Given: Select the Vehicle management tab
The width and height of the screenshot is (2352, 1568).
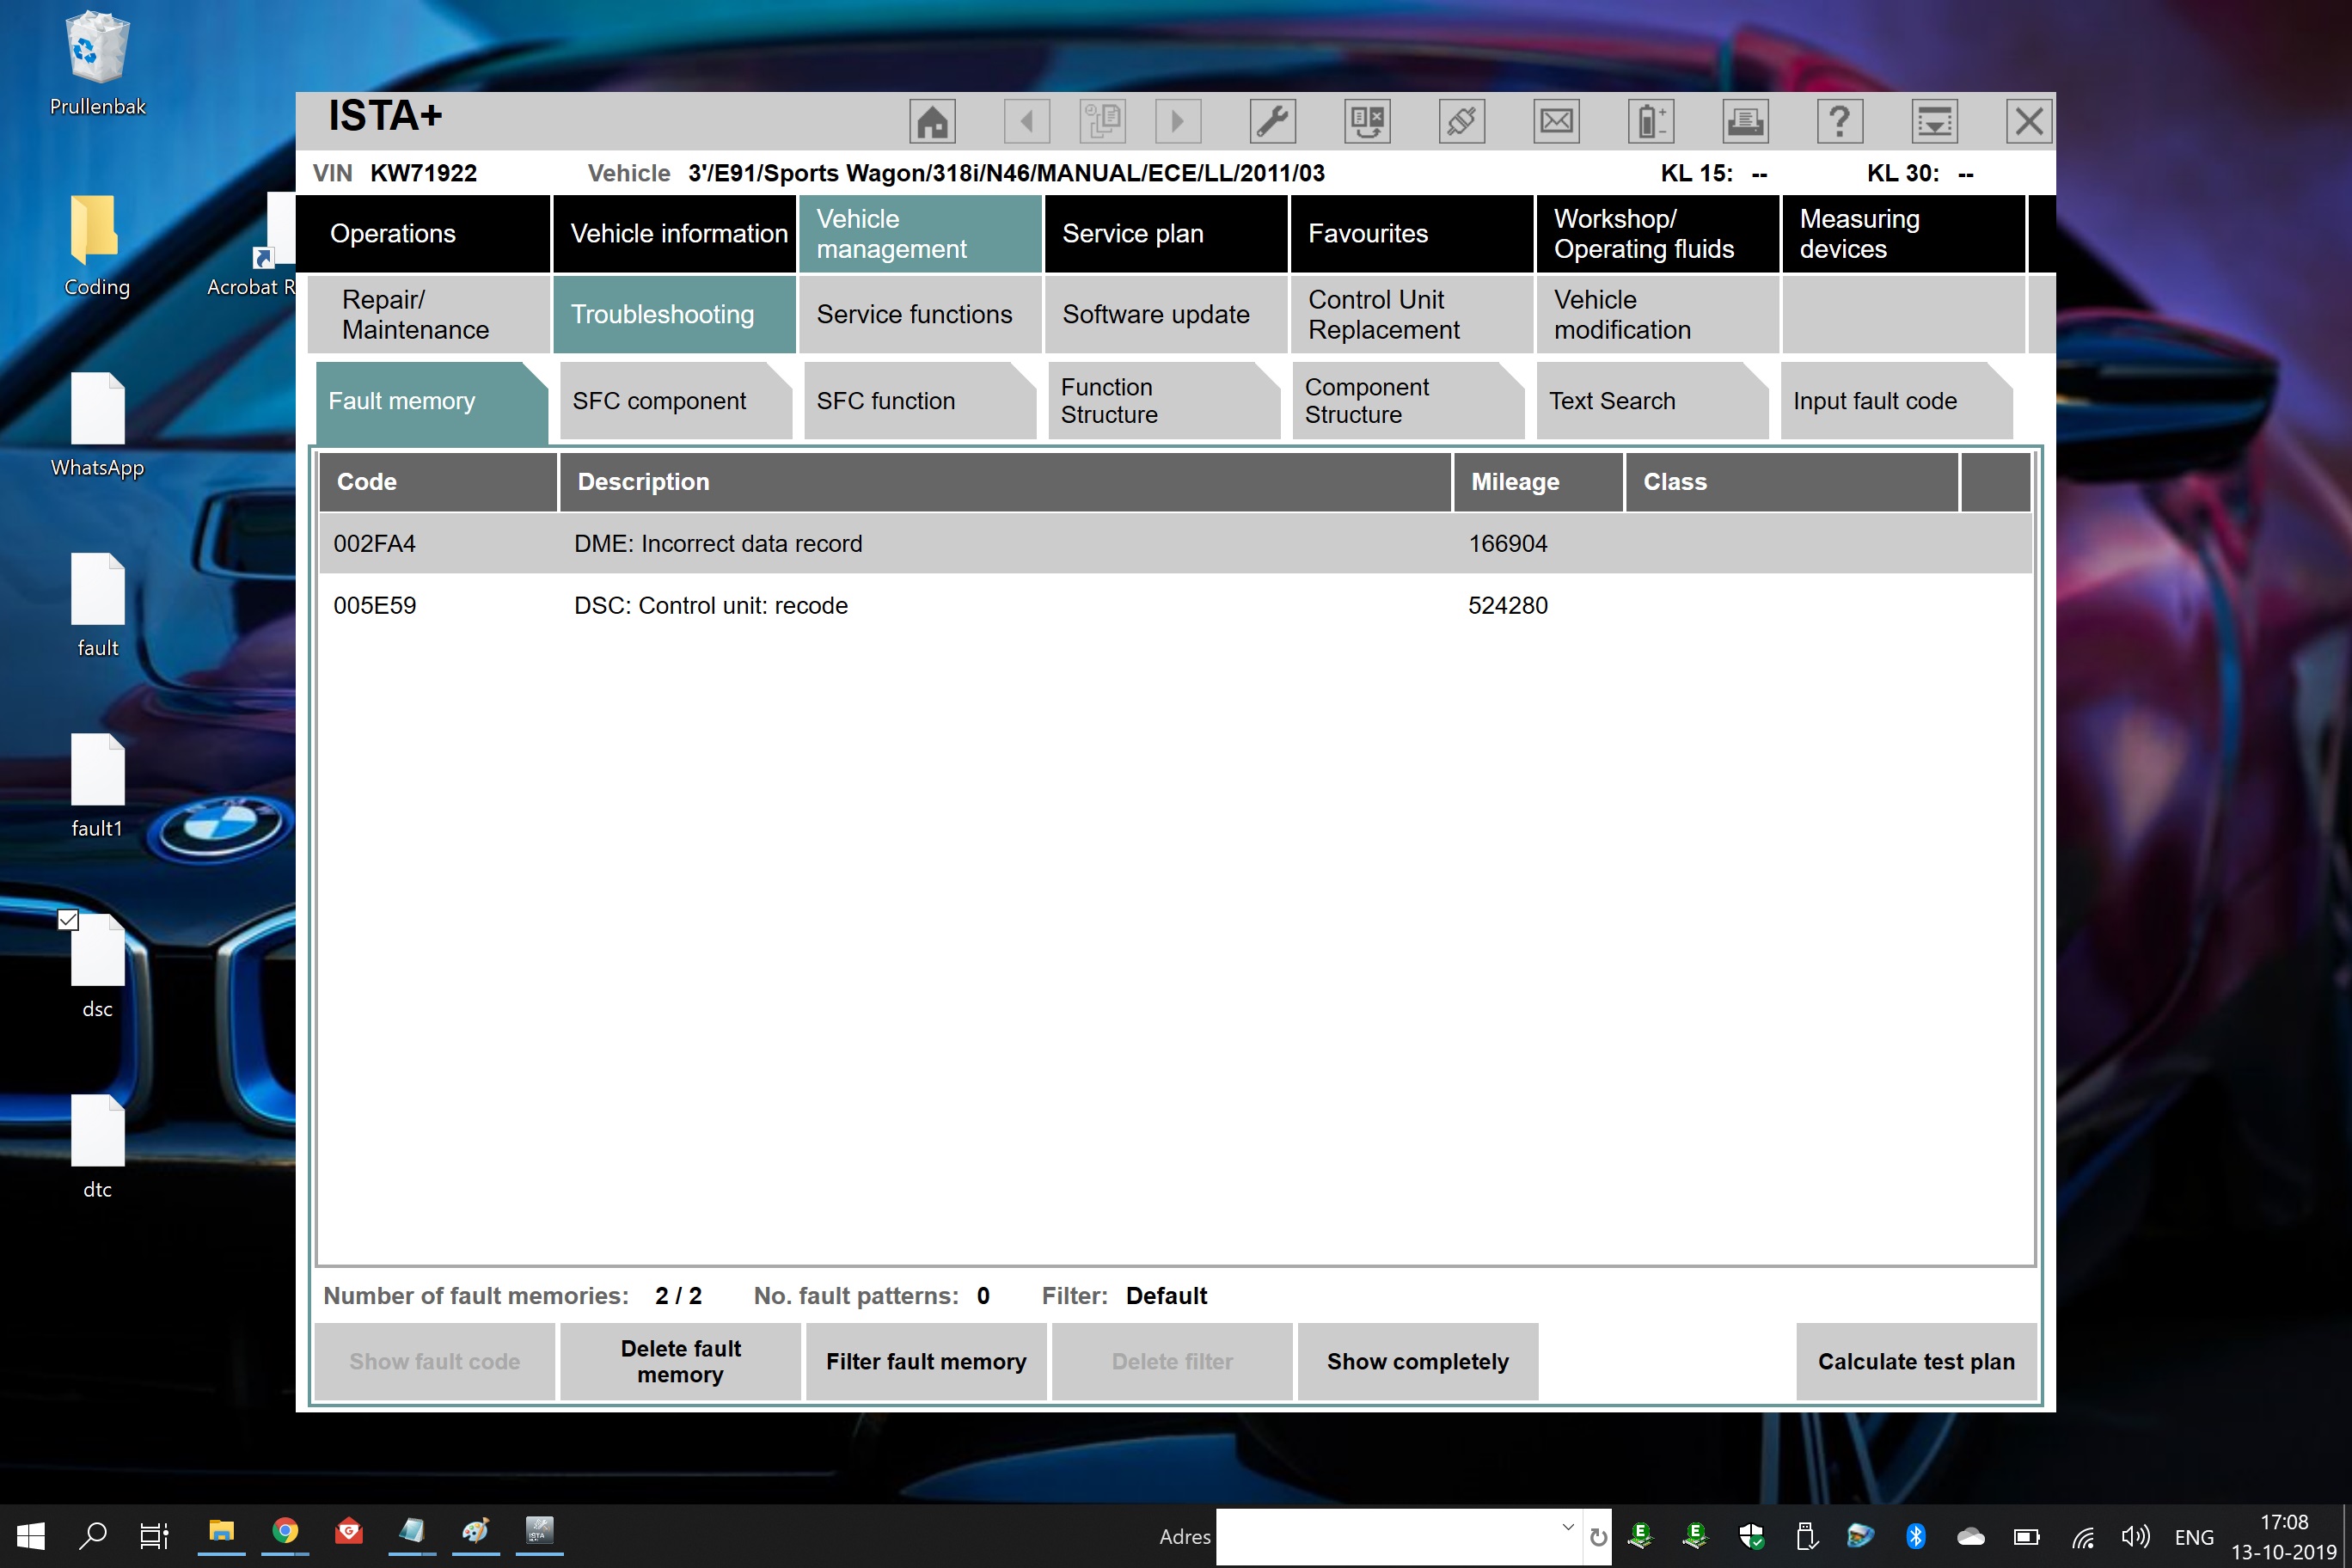Looking at the screenshot, I should point(920,234).
